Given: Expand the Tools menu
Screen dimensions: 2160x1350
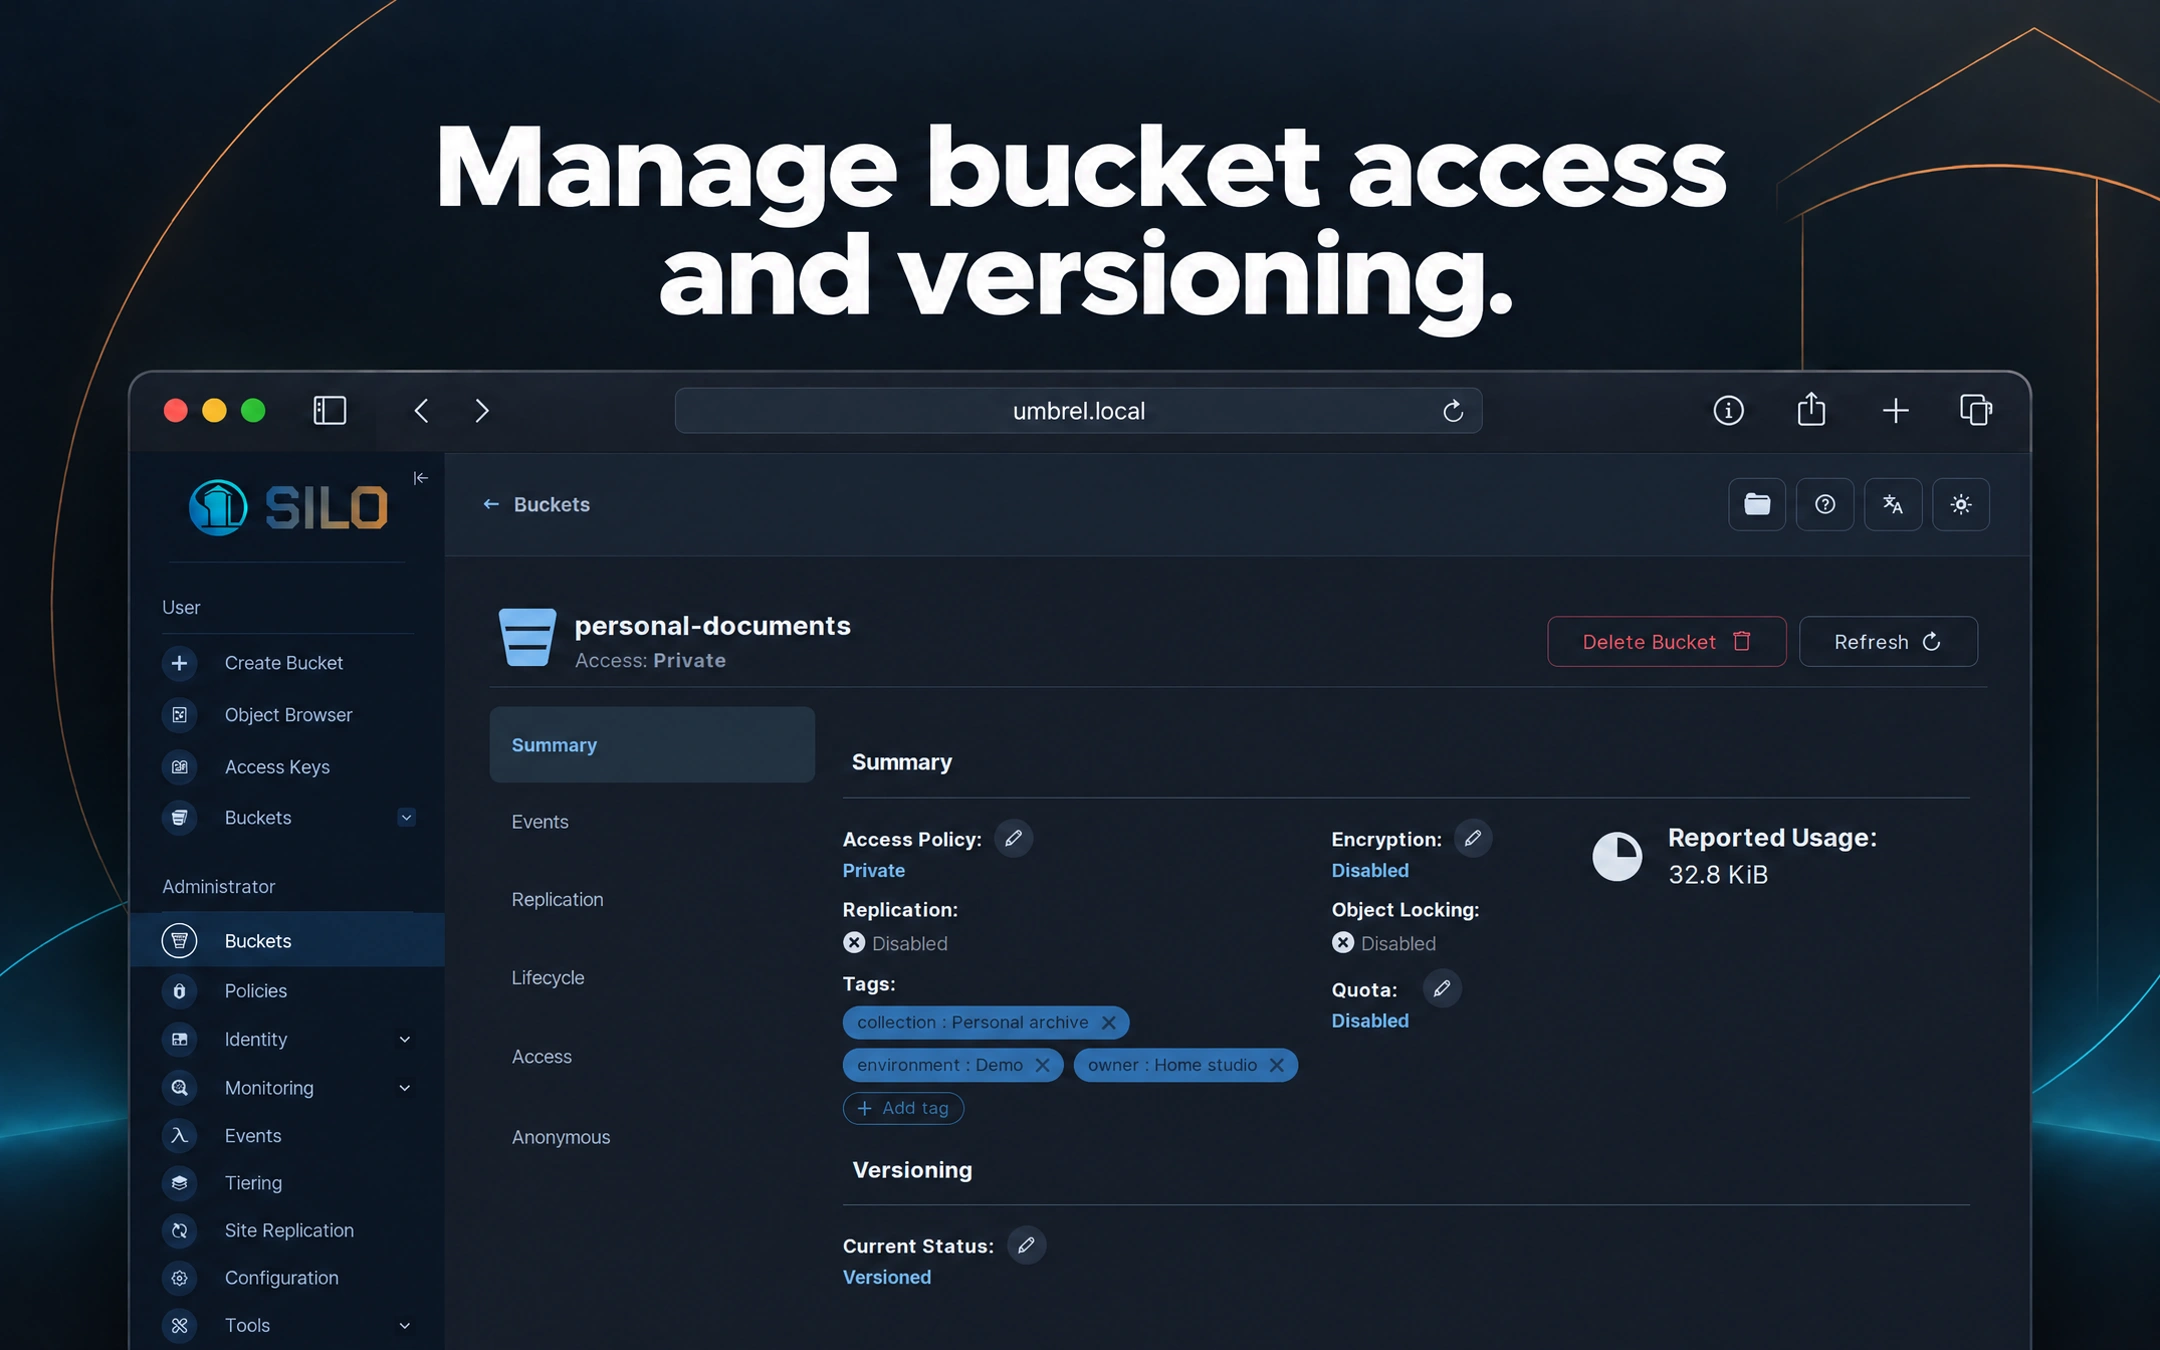Looking at the screenshot, I should pyautogui.click(x=404, y=1326).
